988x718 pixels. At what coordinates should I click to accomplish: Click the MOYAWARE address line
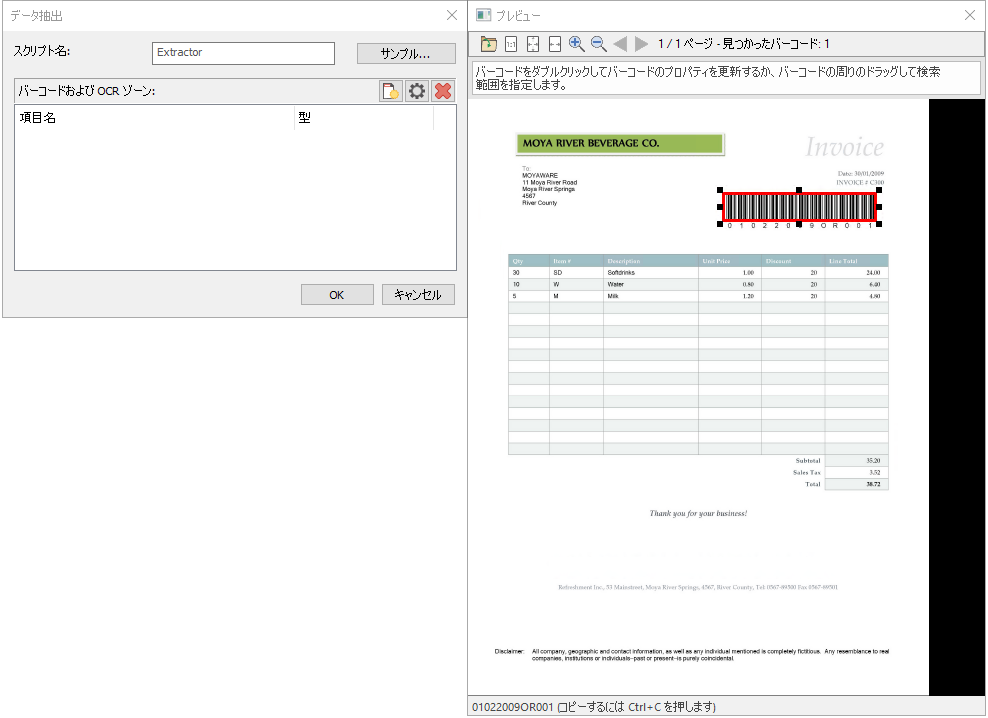point(540,175)
